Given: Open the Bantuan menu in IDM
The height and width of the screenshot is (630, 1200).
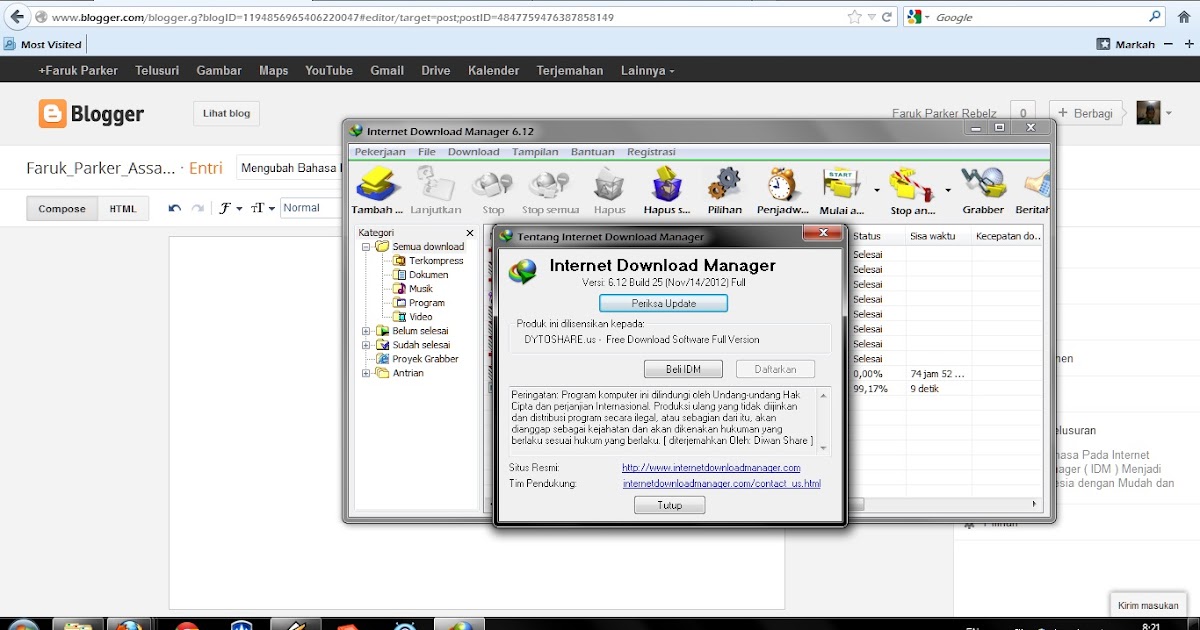Looking at the screenshot, I should pyautogui.click(x=593, y=152).
